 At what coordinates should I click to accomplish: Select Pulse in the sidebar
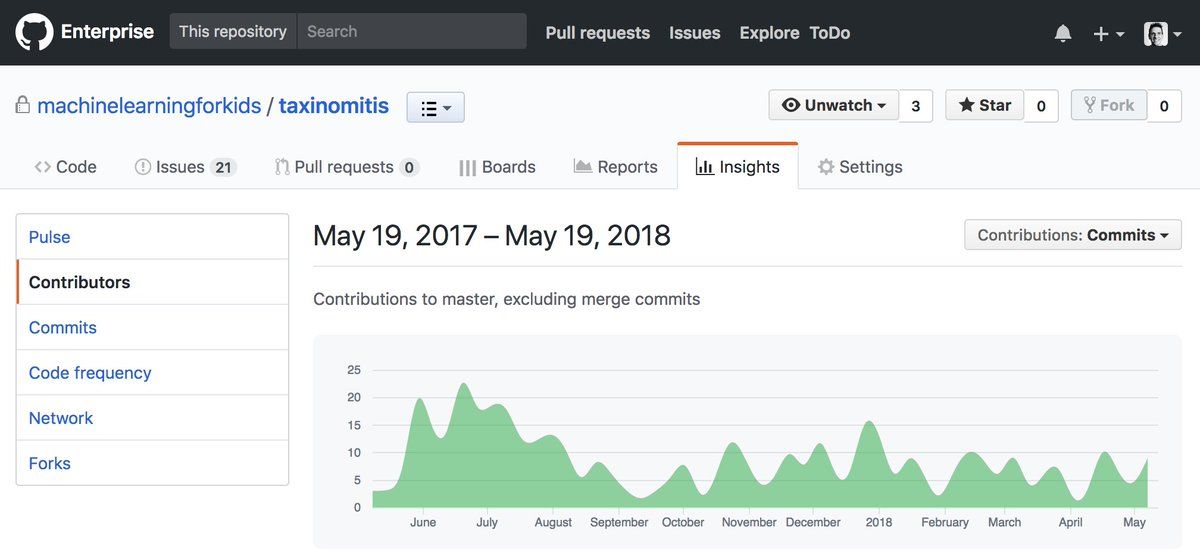pyautogui.click(x=50, y=237)
